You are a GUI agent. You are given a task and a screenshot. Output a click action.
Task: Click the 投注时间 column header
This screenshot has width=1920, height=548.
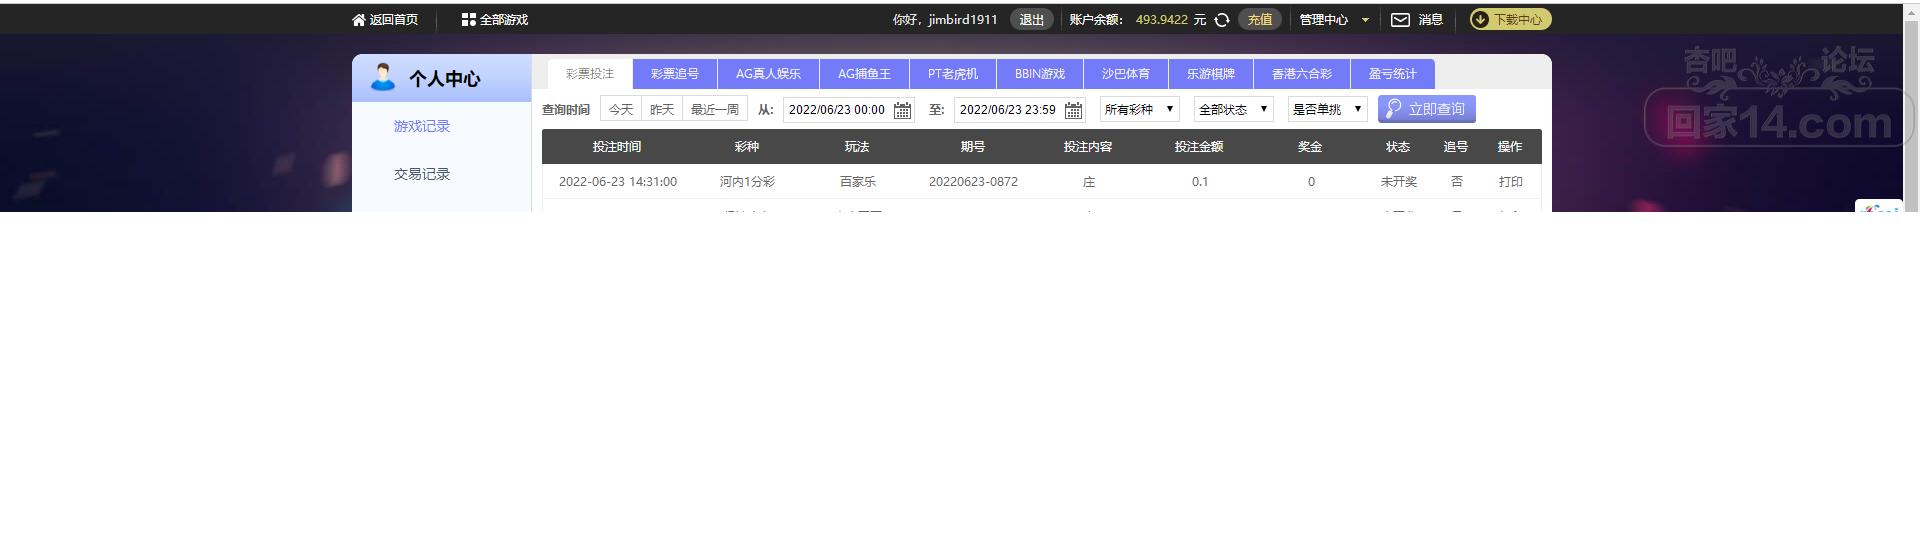tap(617, 147)
